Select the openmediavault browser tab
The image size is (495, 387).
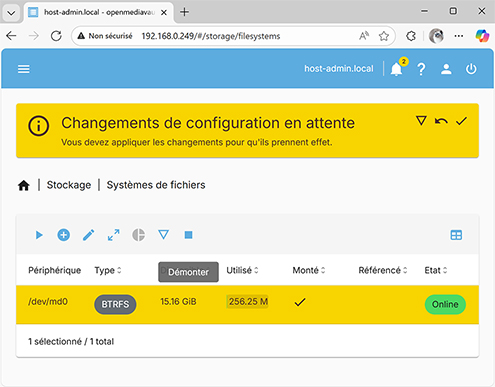(x=99, y=12)
